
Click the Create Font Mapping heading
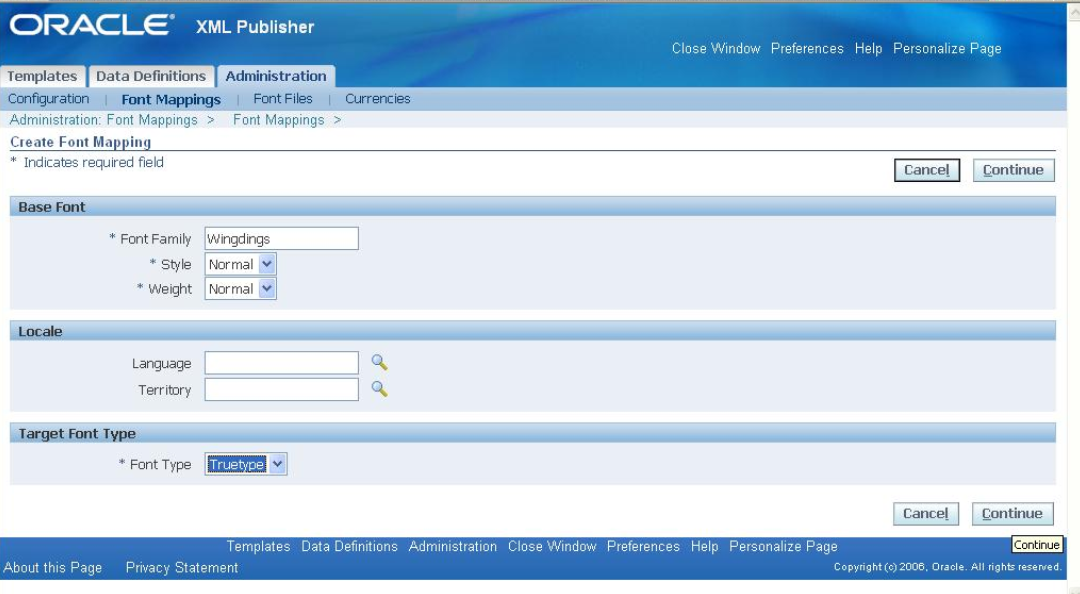click(81, 142)
